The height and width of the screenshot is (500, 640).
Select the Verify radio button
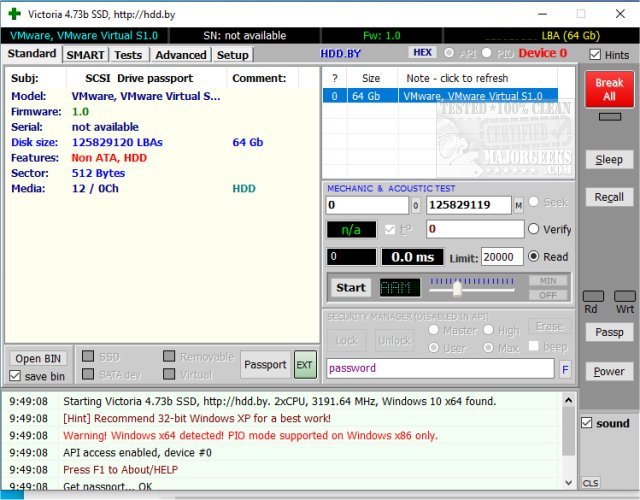(533, 229)
